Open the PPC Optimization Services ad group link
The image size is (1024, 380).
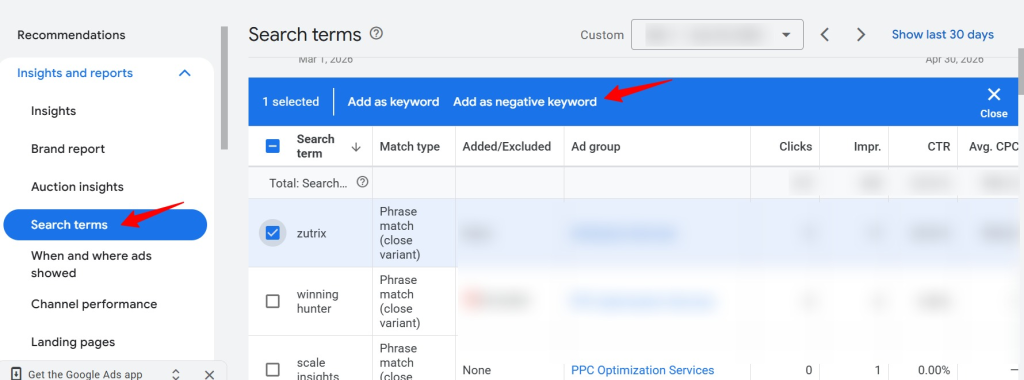pos(643,370)
